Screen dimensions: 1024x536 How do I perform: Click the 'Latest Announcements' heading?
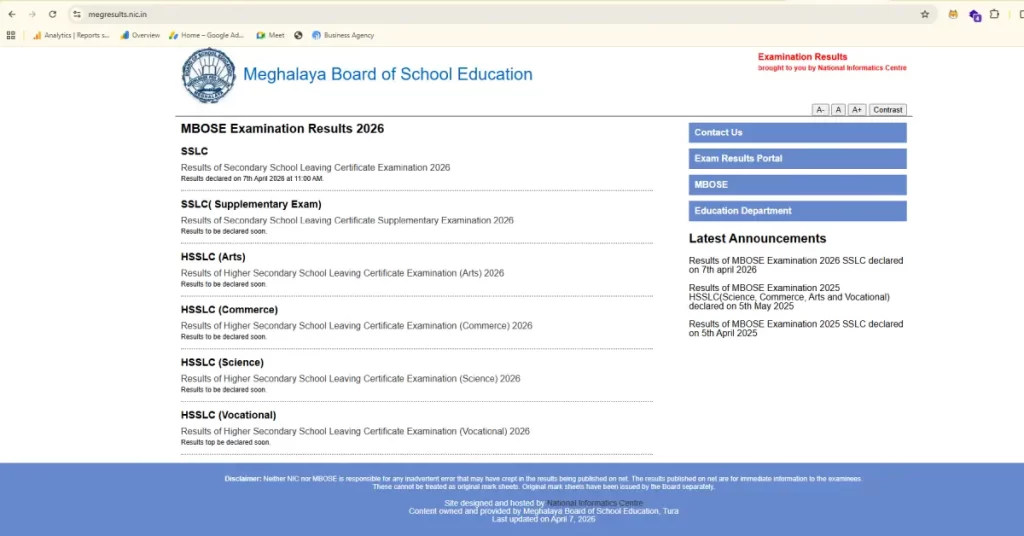tap(758, 239)
